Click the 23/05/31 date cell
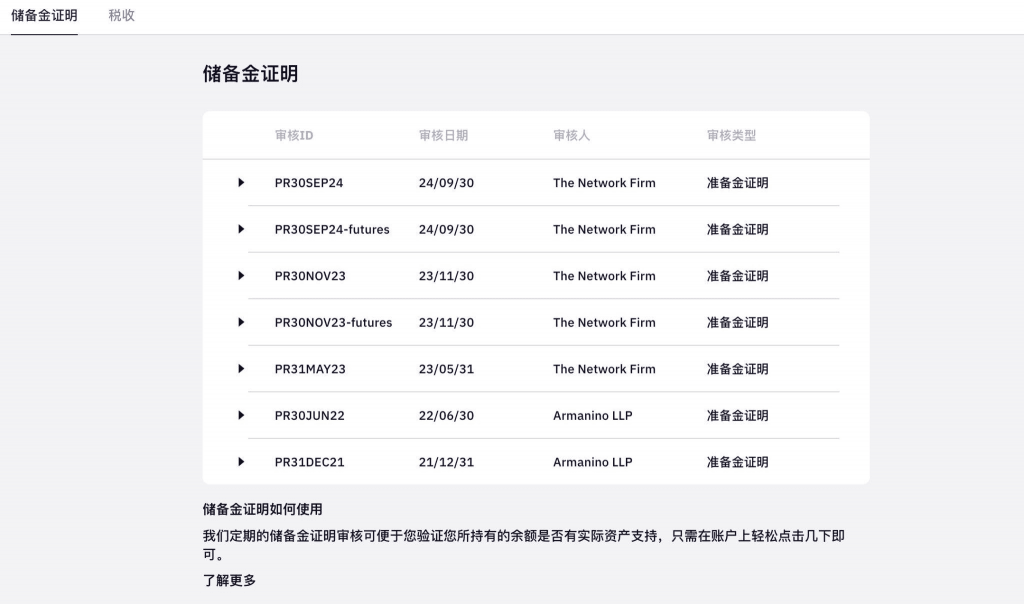 click(x=446, y=369)
